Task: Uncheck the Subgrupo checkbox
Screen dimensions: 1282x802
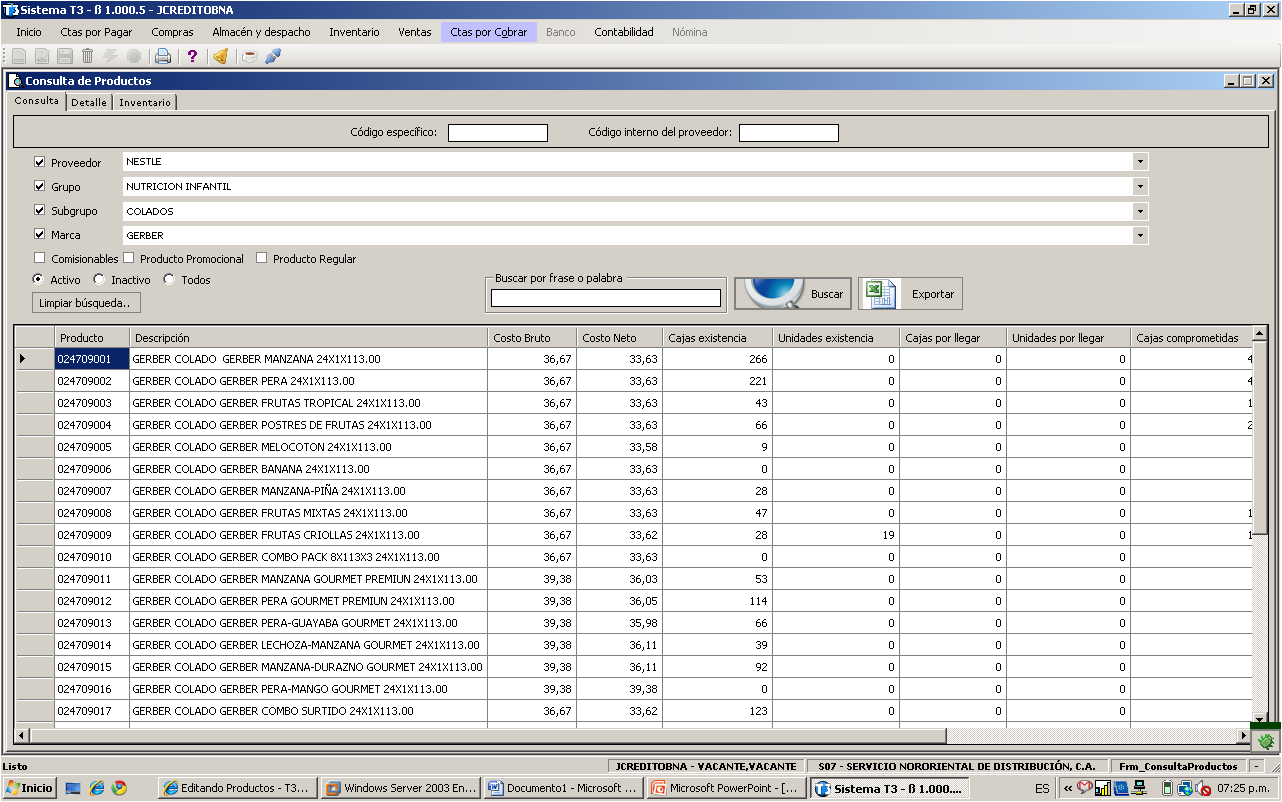Action: click(40, 210)
